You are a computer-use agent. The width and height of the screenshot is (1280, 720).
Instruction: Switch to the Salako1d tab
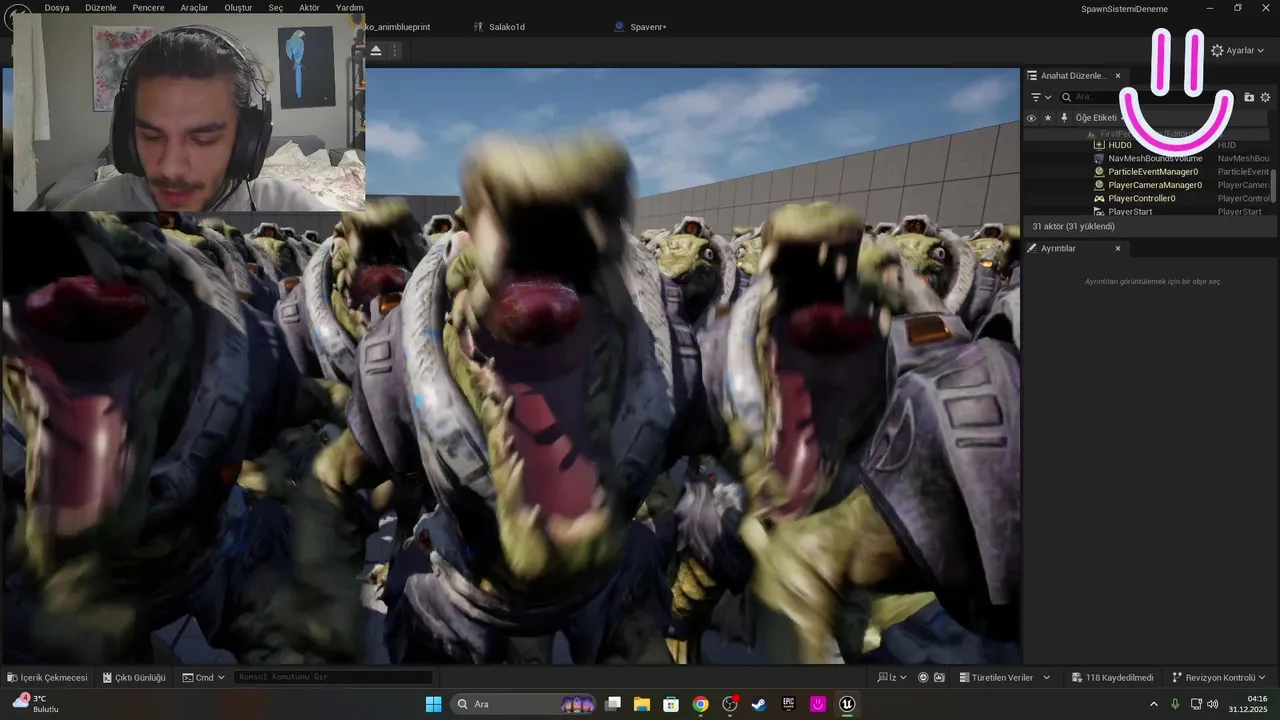[x=507, y=27]
